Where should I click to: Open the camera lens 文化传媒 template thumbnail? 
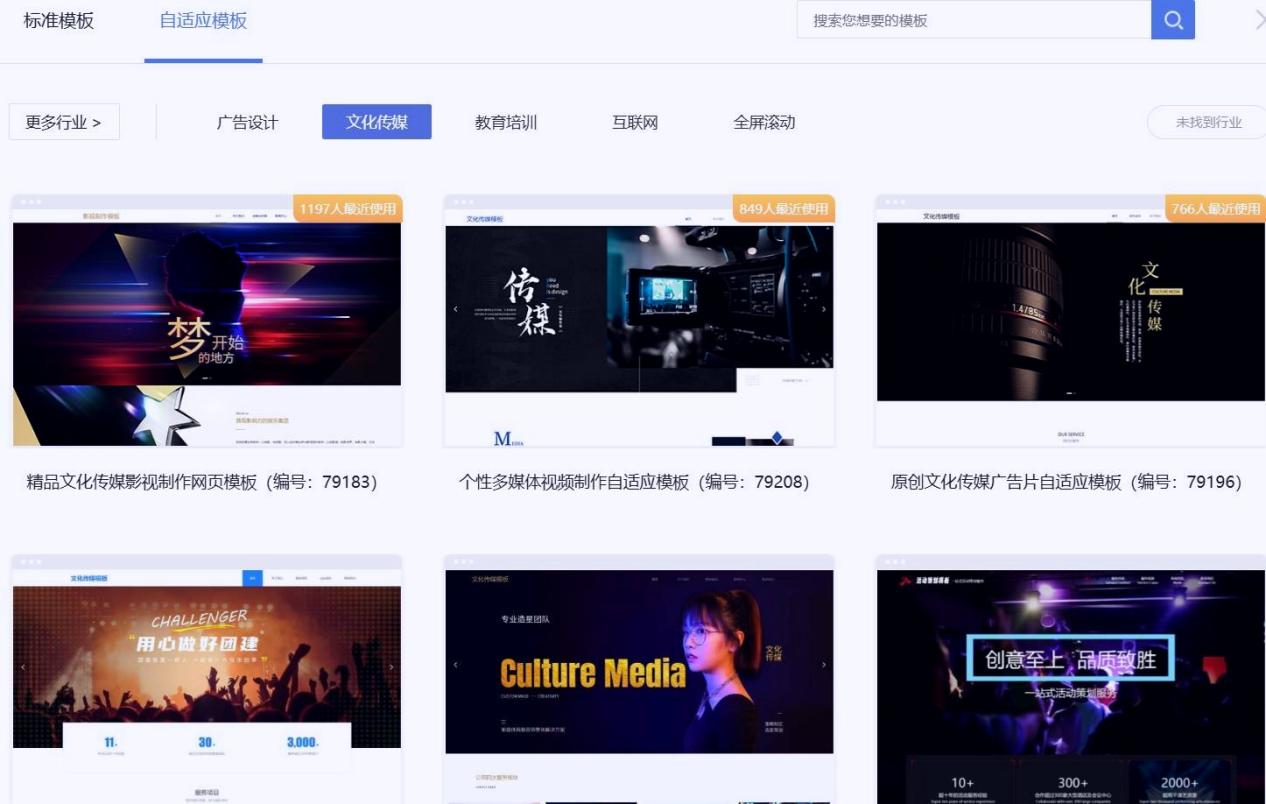1071,320
